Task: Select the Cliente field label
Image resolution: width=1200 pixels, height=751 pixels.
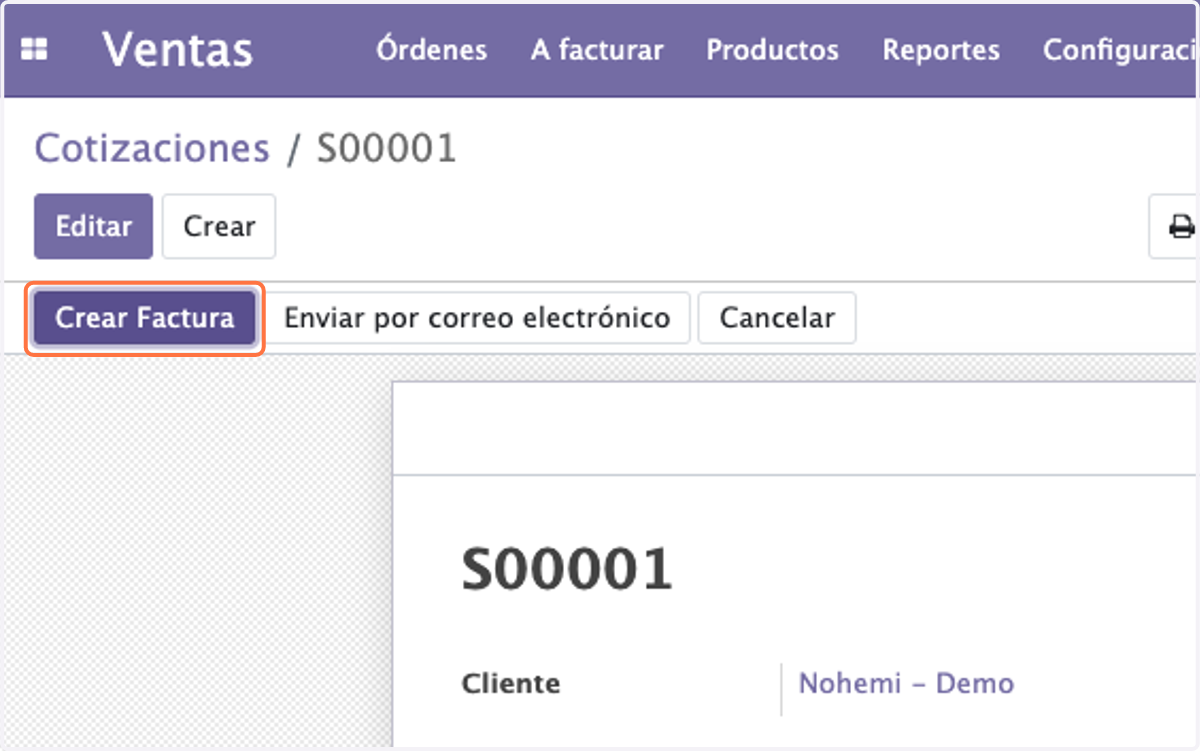Action: tap(511, 684)
